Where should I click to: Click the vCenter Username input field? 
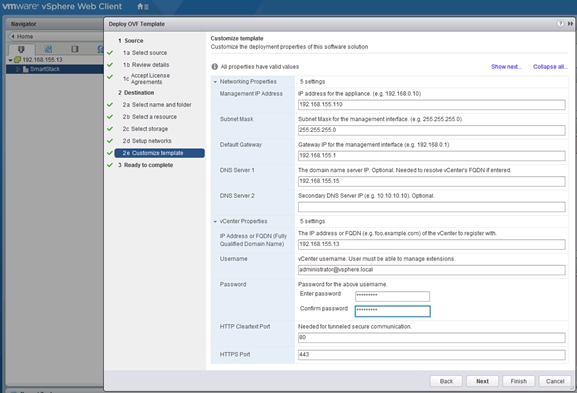(x=431, y=270)
